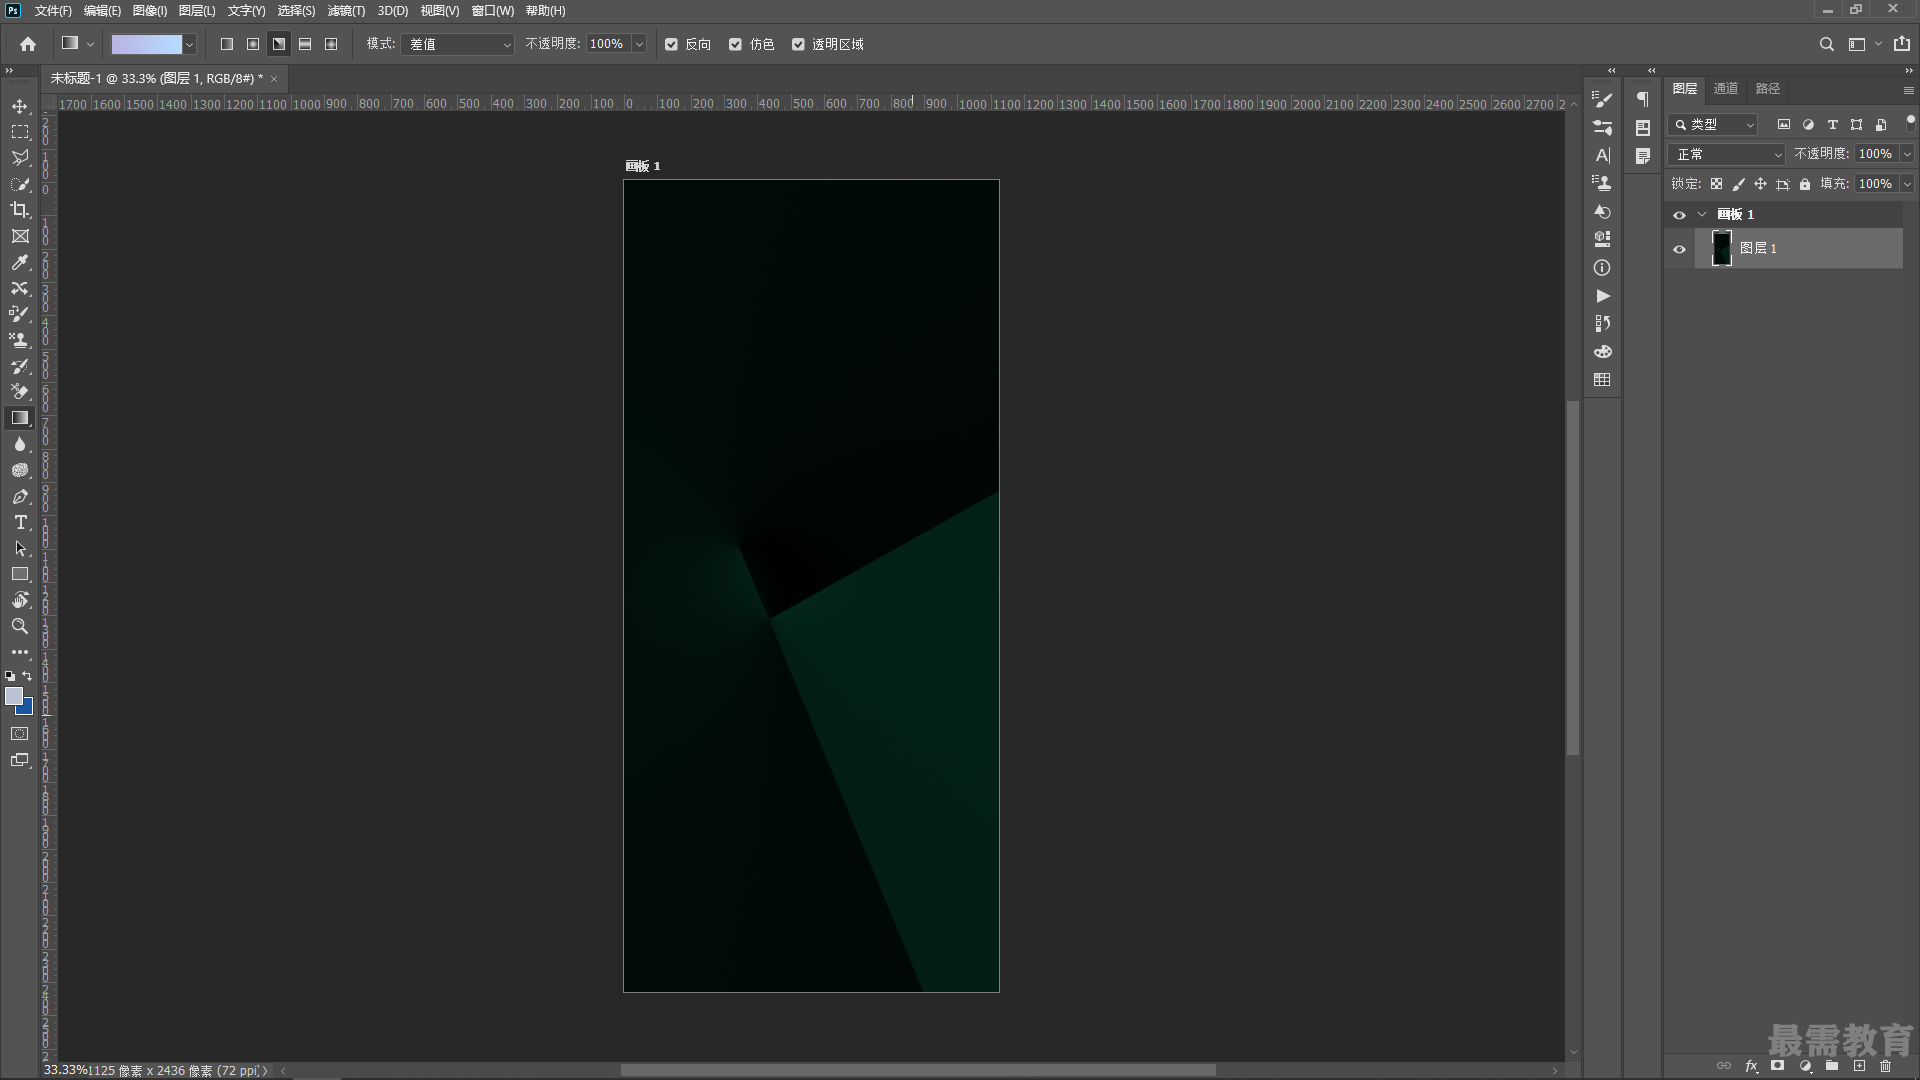Open the options bar opacity dropdown
The height and width of the screenshot is (1080, 1920).
click(x=639, y=44)
